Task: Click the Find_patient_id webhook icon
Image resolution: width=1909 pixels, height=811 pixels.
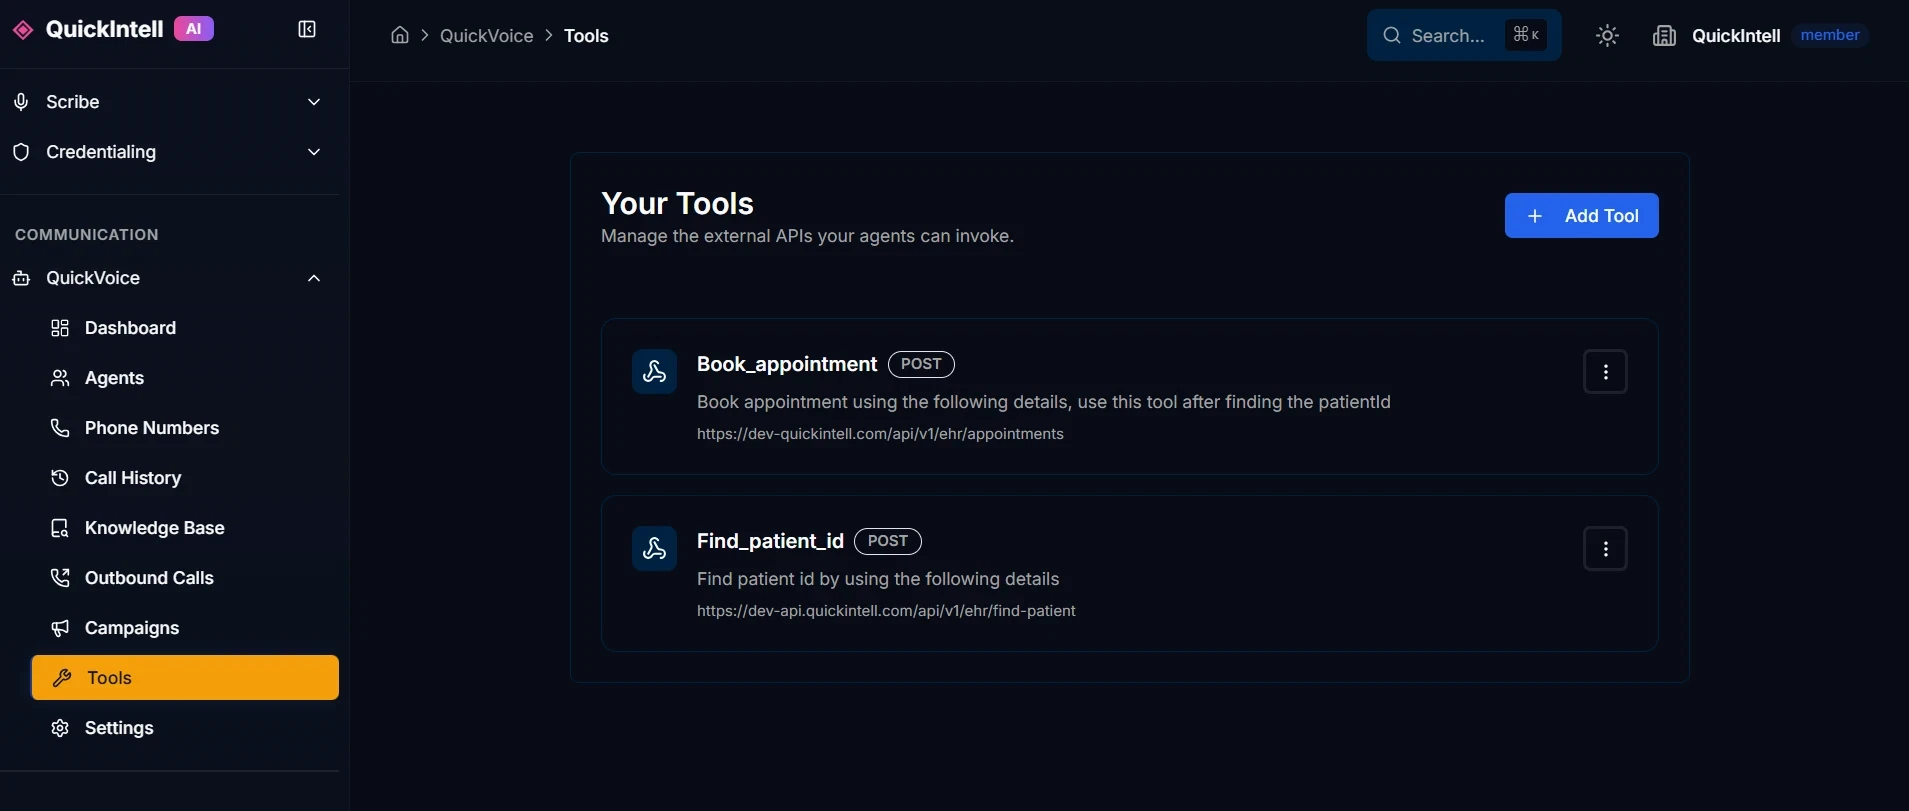Action: (655, 549)
